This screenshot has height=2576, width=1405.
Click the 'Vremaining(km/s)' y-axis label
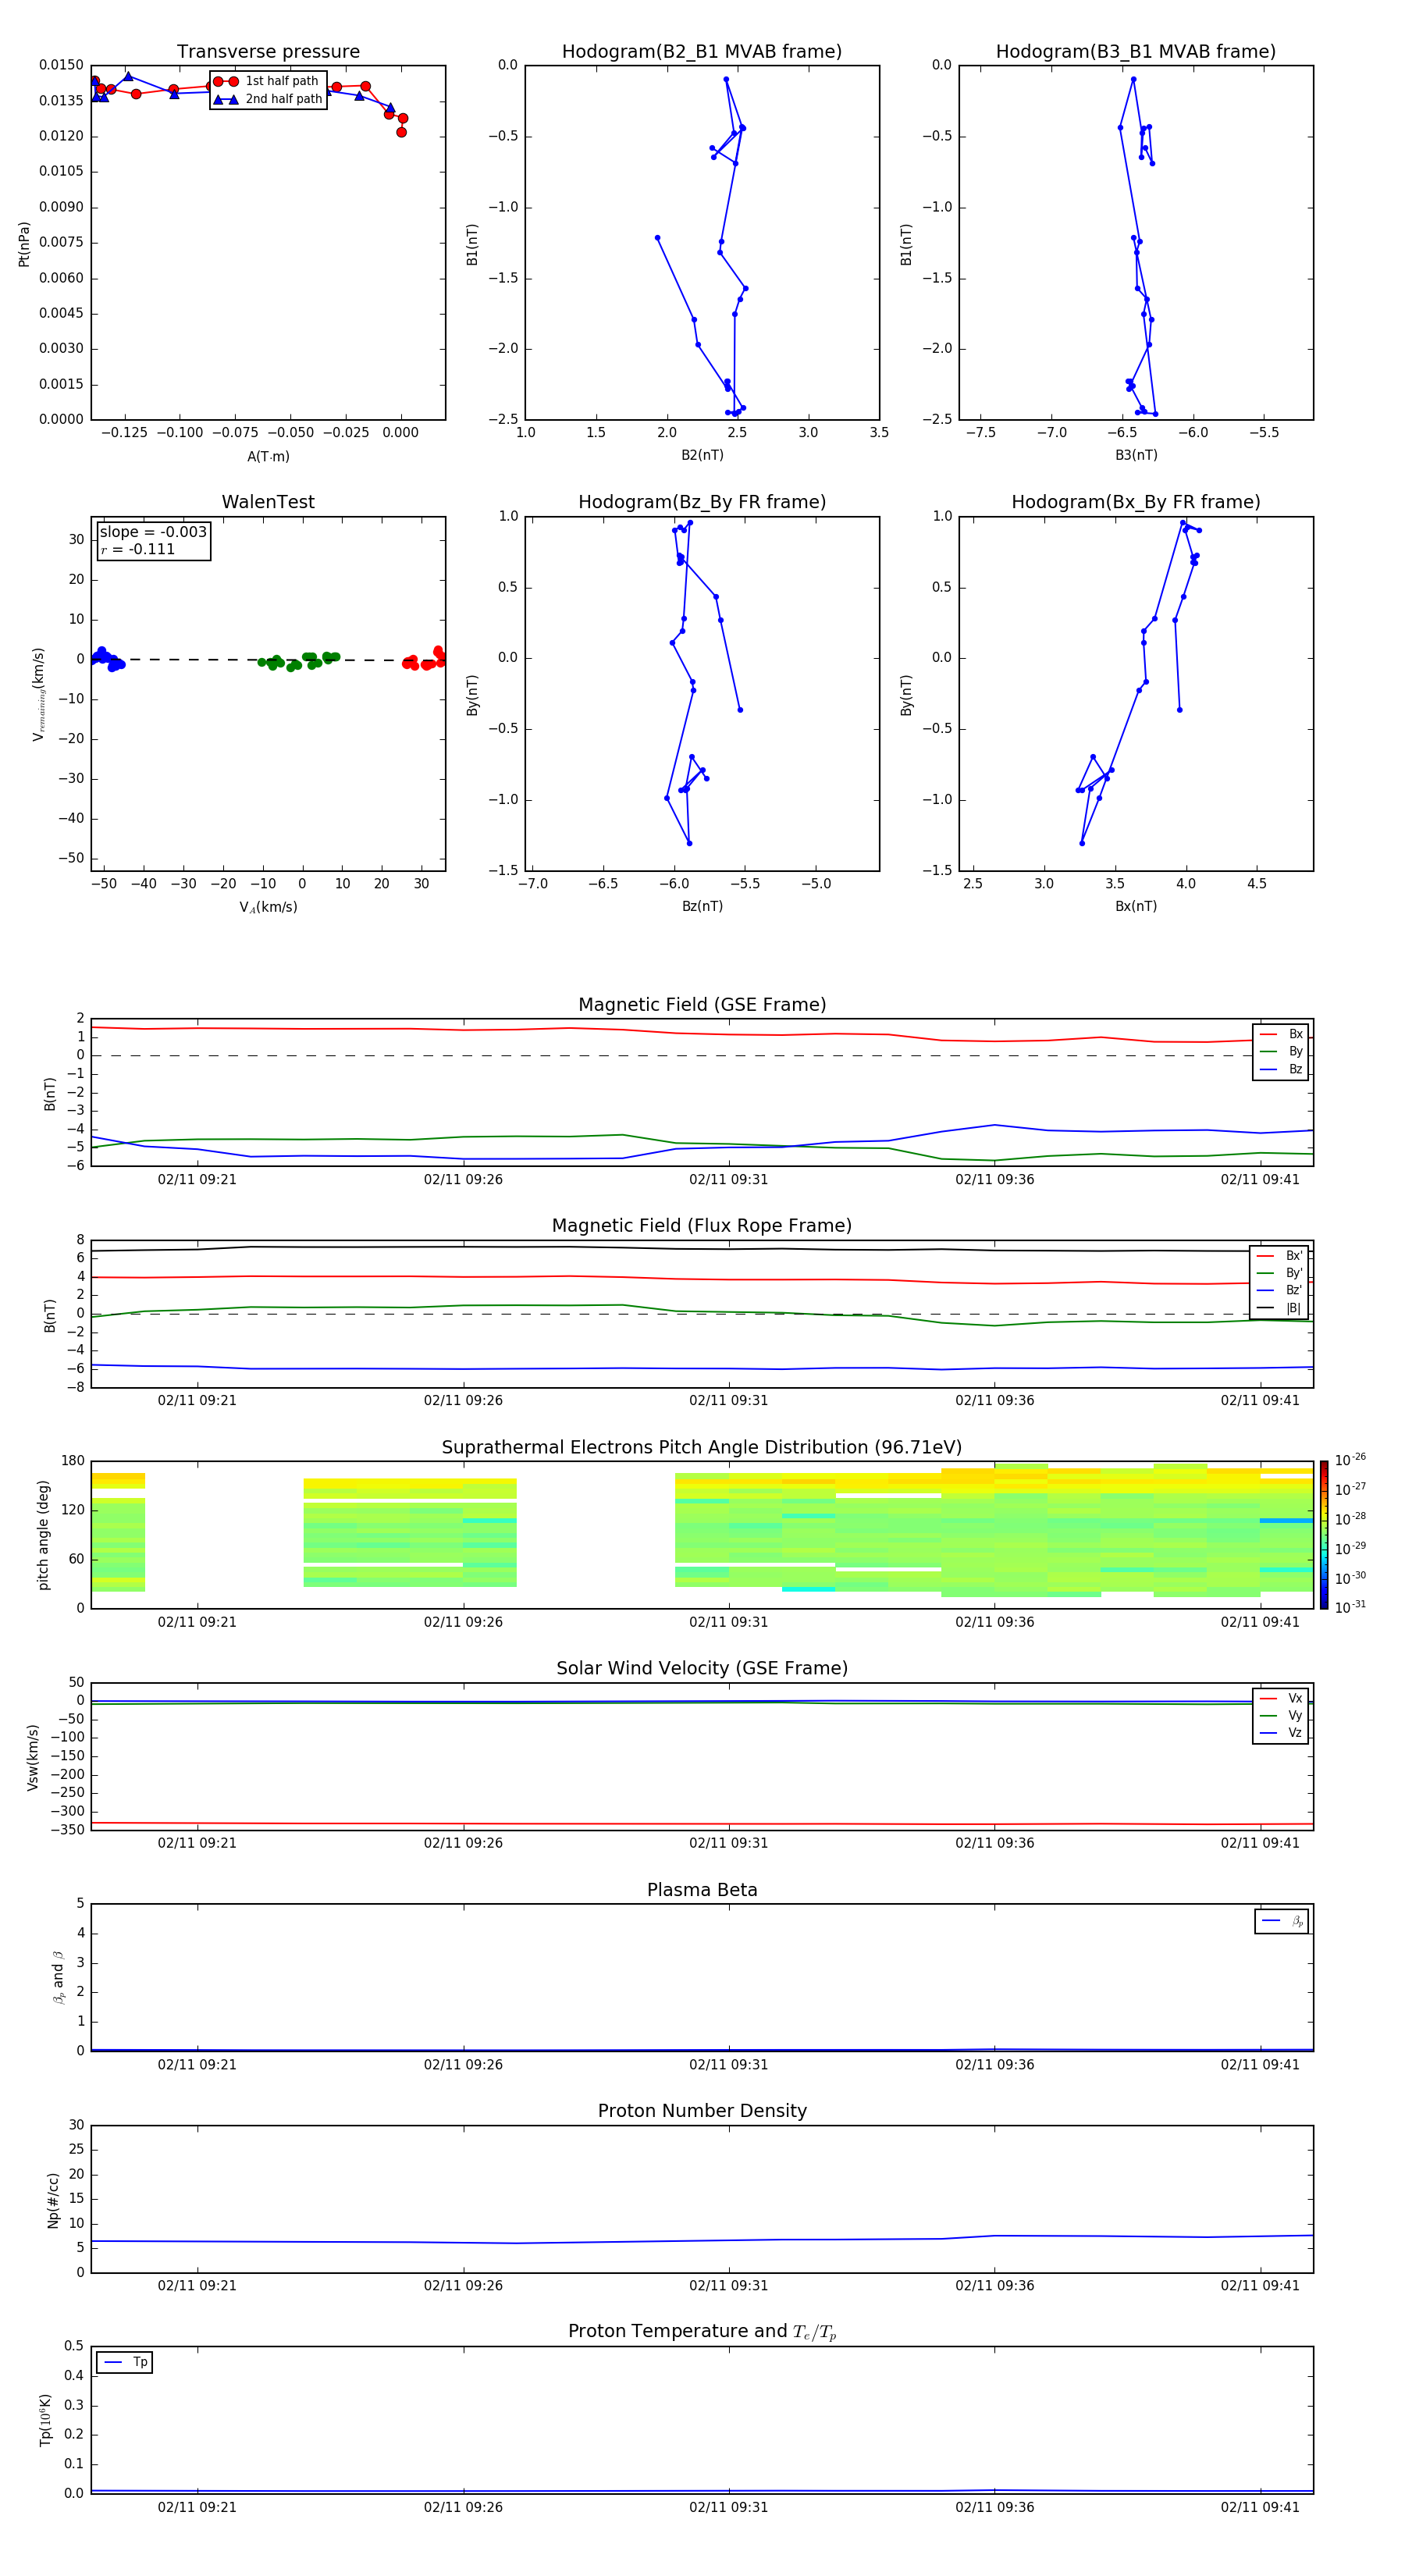click(x=38, y=694)
